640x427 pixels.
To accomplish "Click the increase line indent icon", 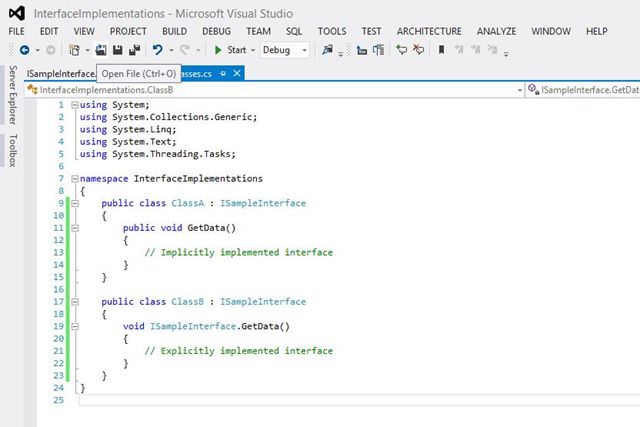I will tap(379, 50).
